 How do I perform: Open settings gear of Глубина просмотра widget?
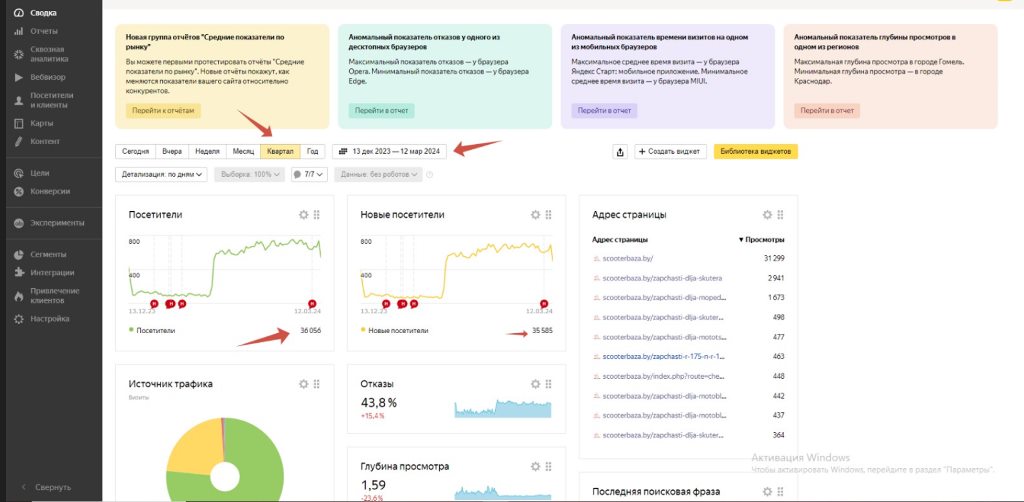point(535,466)
